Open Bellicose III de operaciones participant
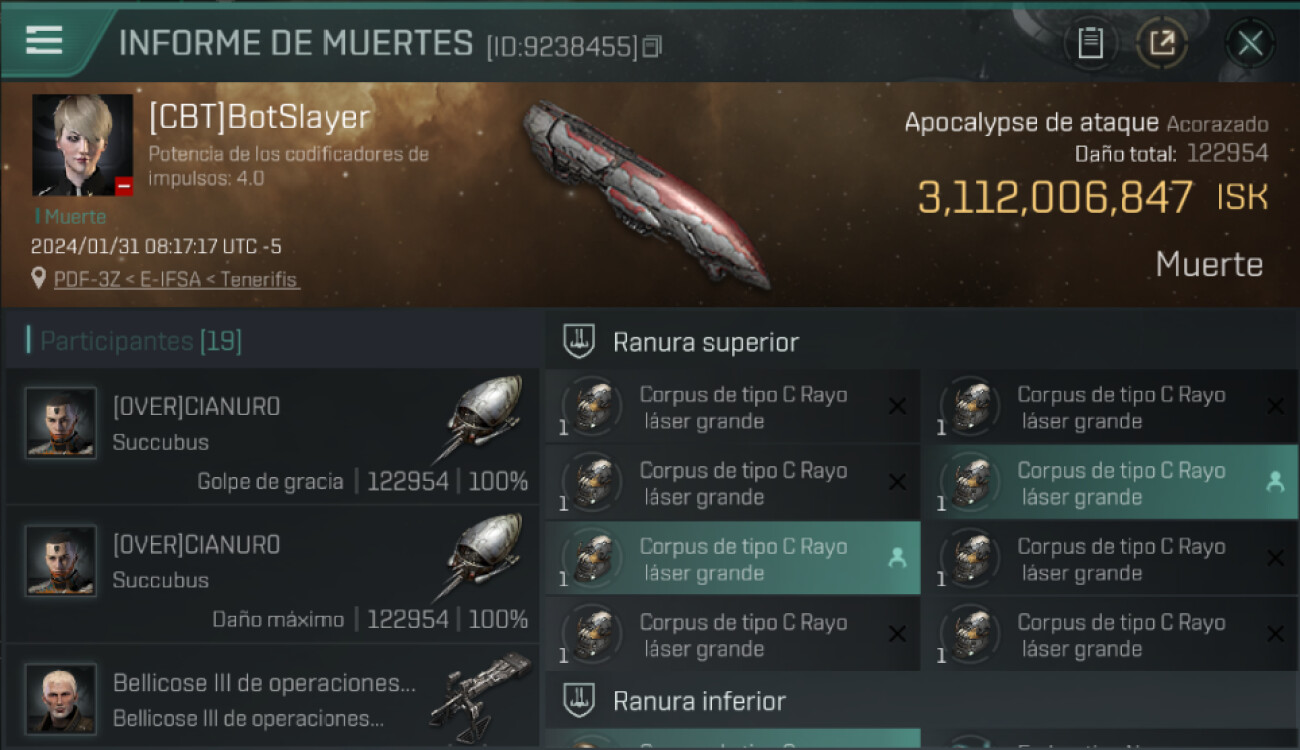The width and height of the screenshot is (1300, 750). tap(272, 697)
